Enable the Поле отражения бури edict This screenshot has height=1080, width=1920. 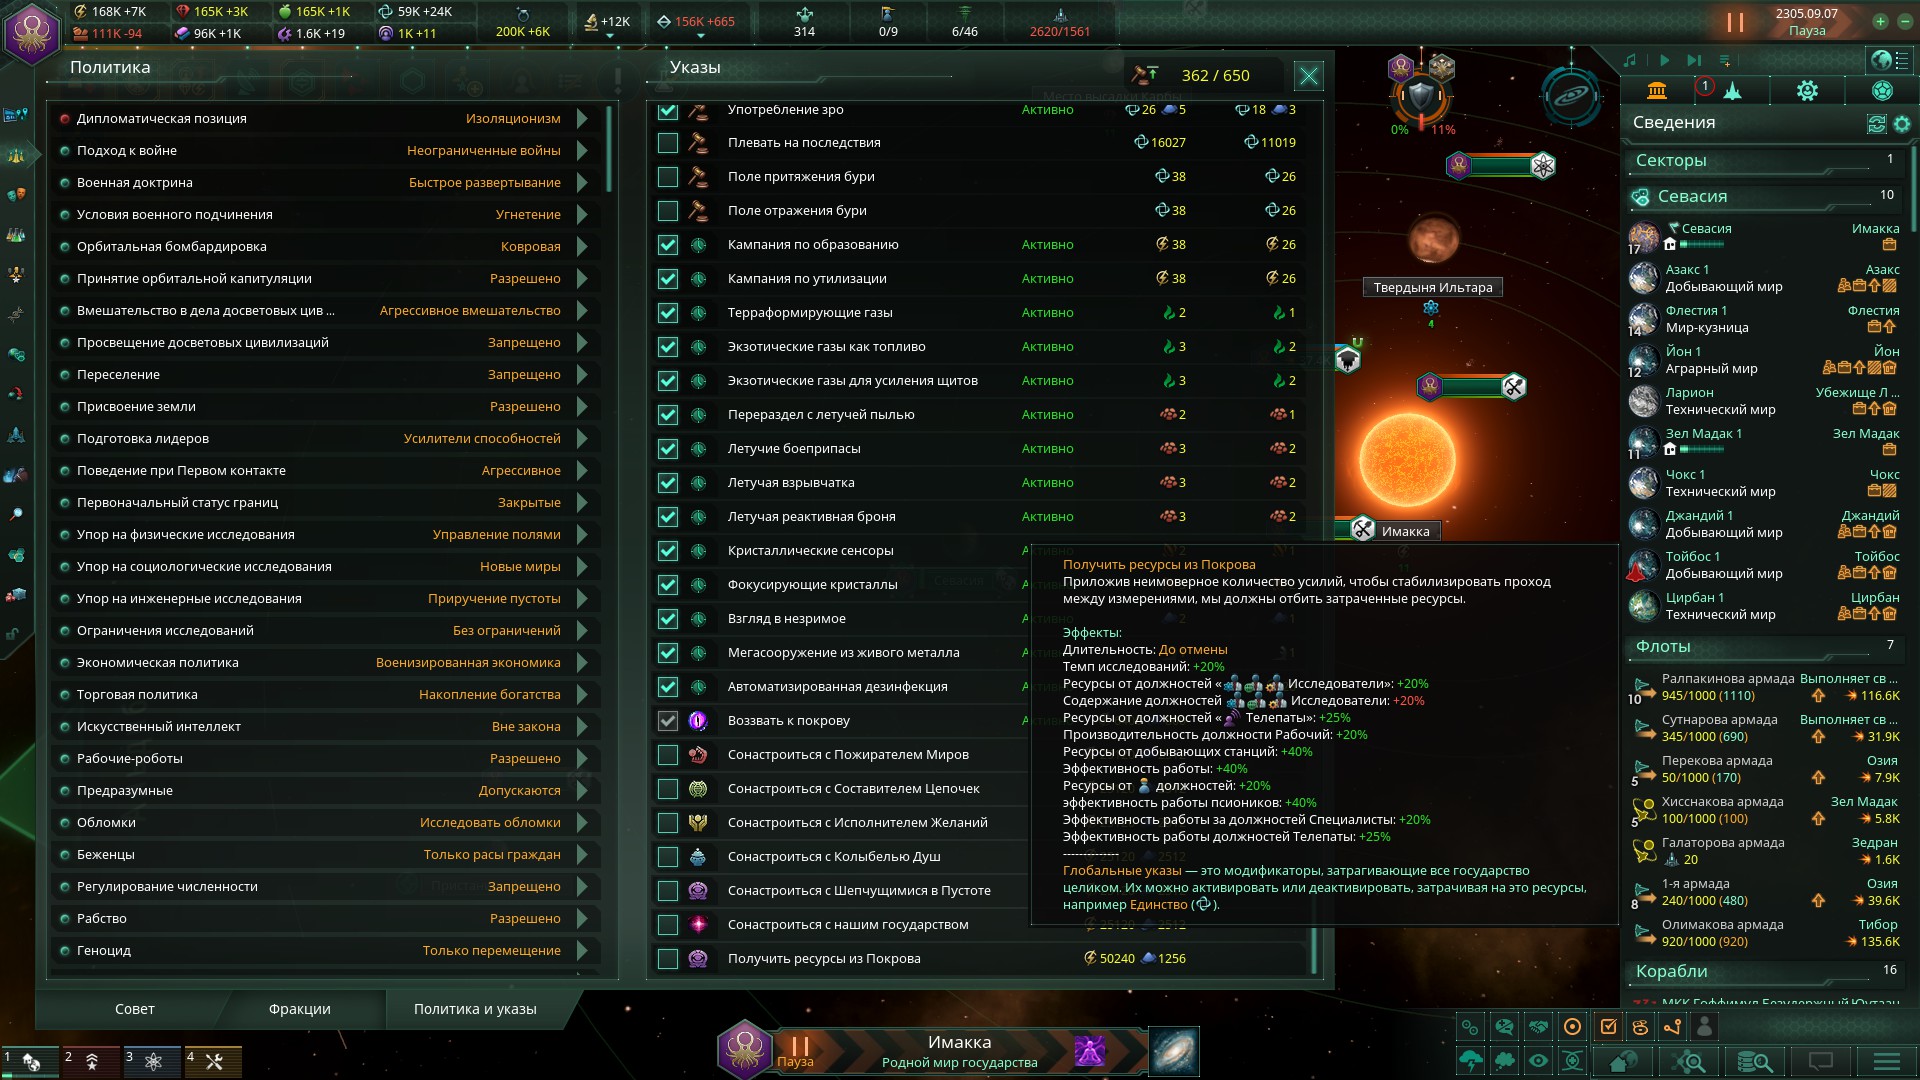coord(667,211)
